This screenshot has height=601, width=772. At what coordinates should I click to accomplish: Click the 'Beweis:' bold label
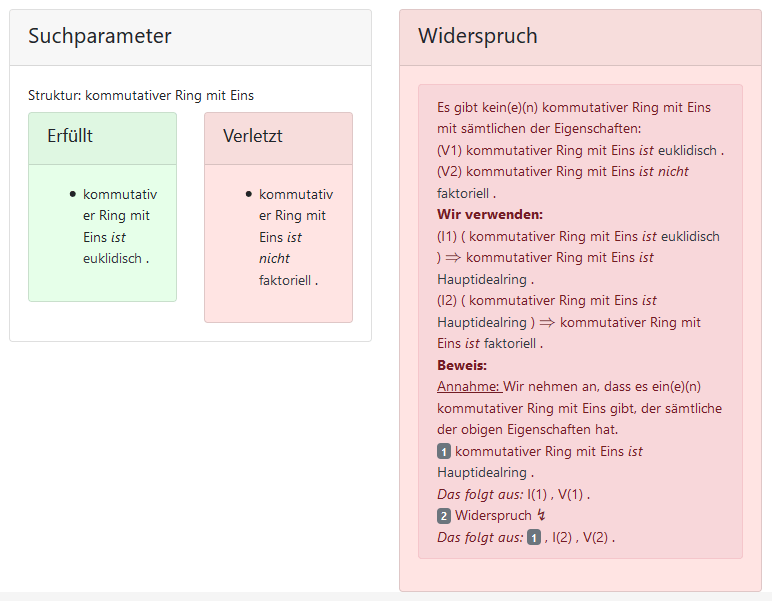pyautogui.click(x=462, y=366)
